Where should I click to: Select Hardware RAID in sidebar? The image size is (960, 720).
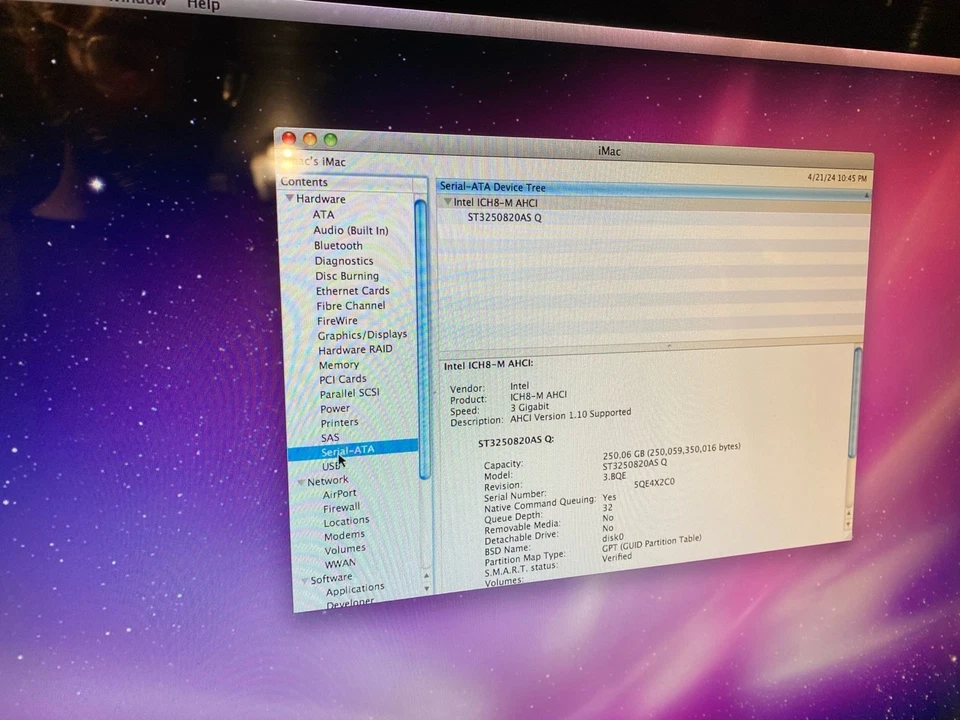click(x=355, y=349)
